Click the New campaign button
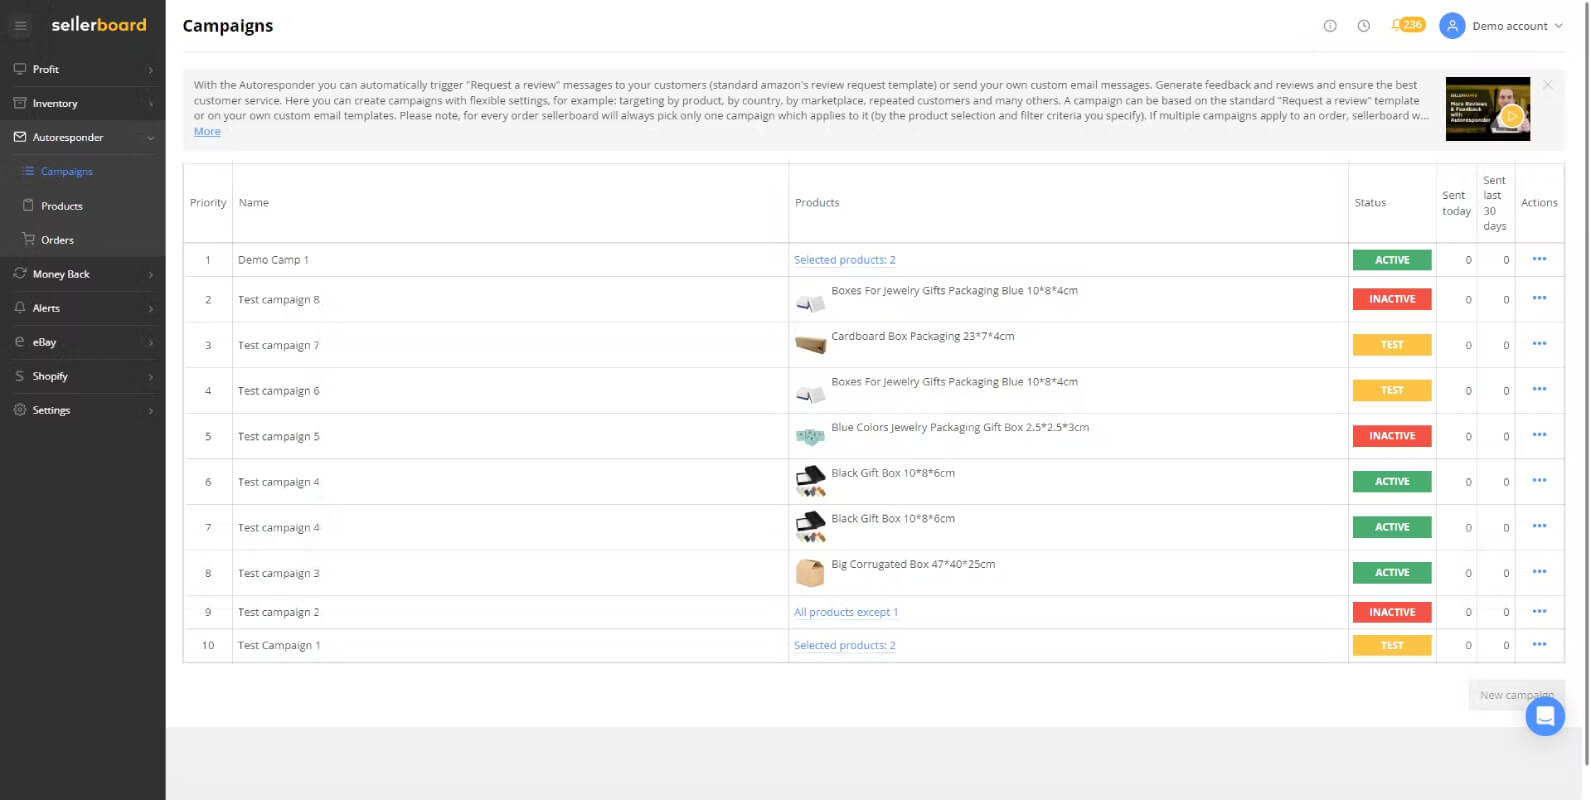The height and width of the screenshot is (800, 1591). click(x=1516, y=695)
